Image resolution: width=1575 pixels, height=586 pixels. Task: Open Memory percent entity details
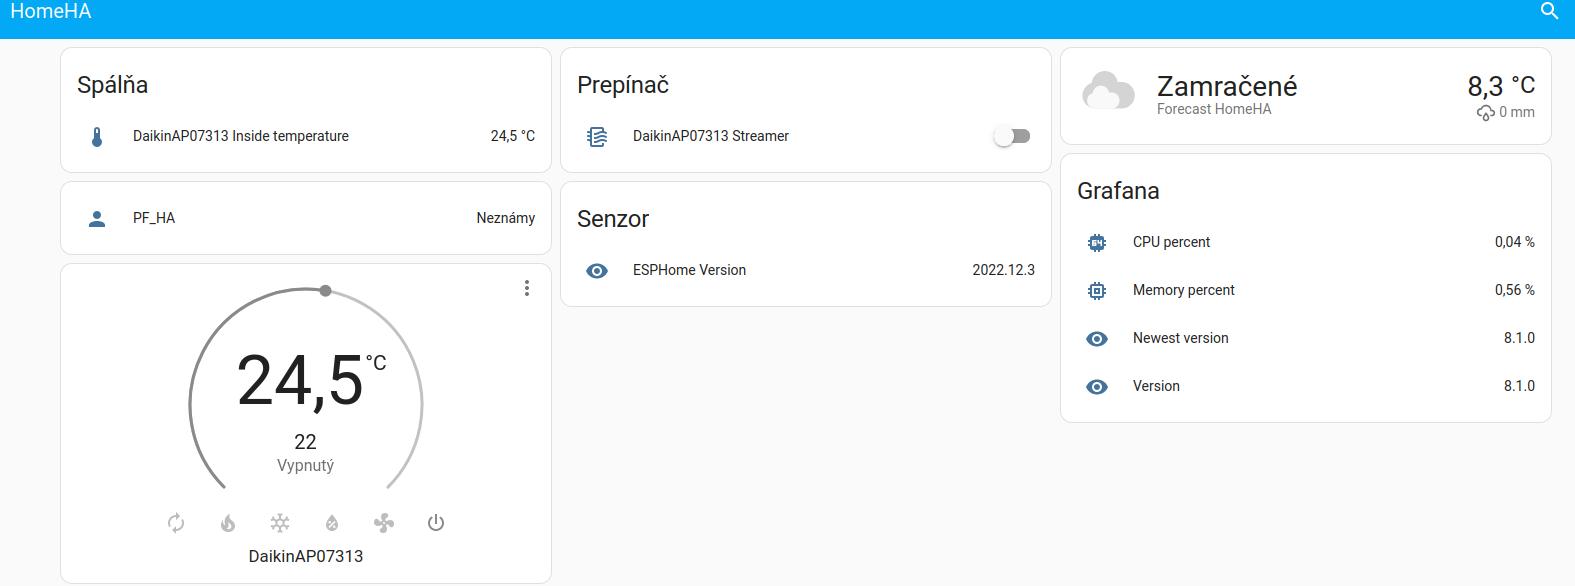coord(1183,290)
